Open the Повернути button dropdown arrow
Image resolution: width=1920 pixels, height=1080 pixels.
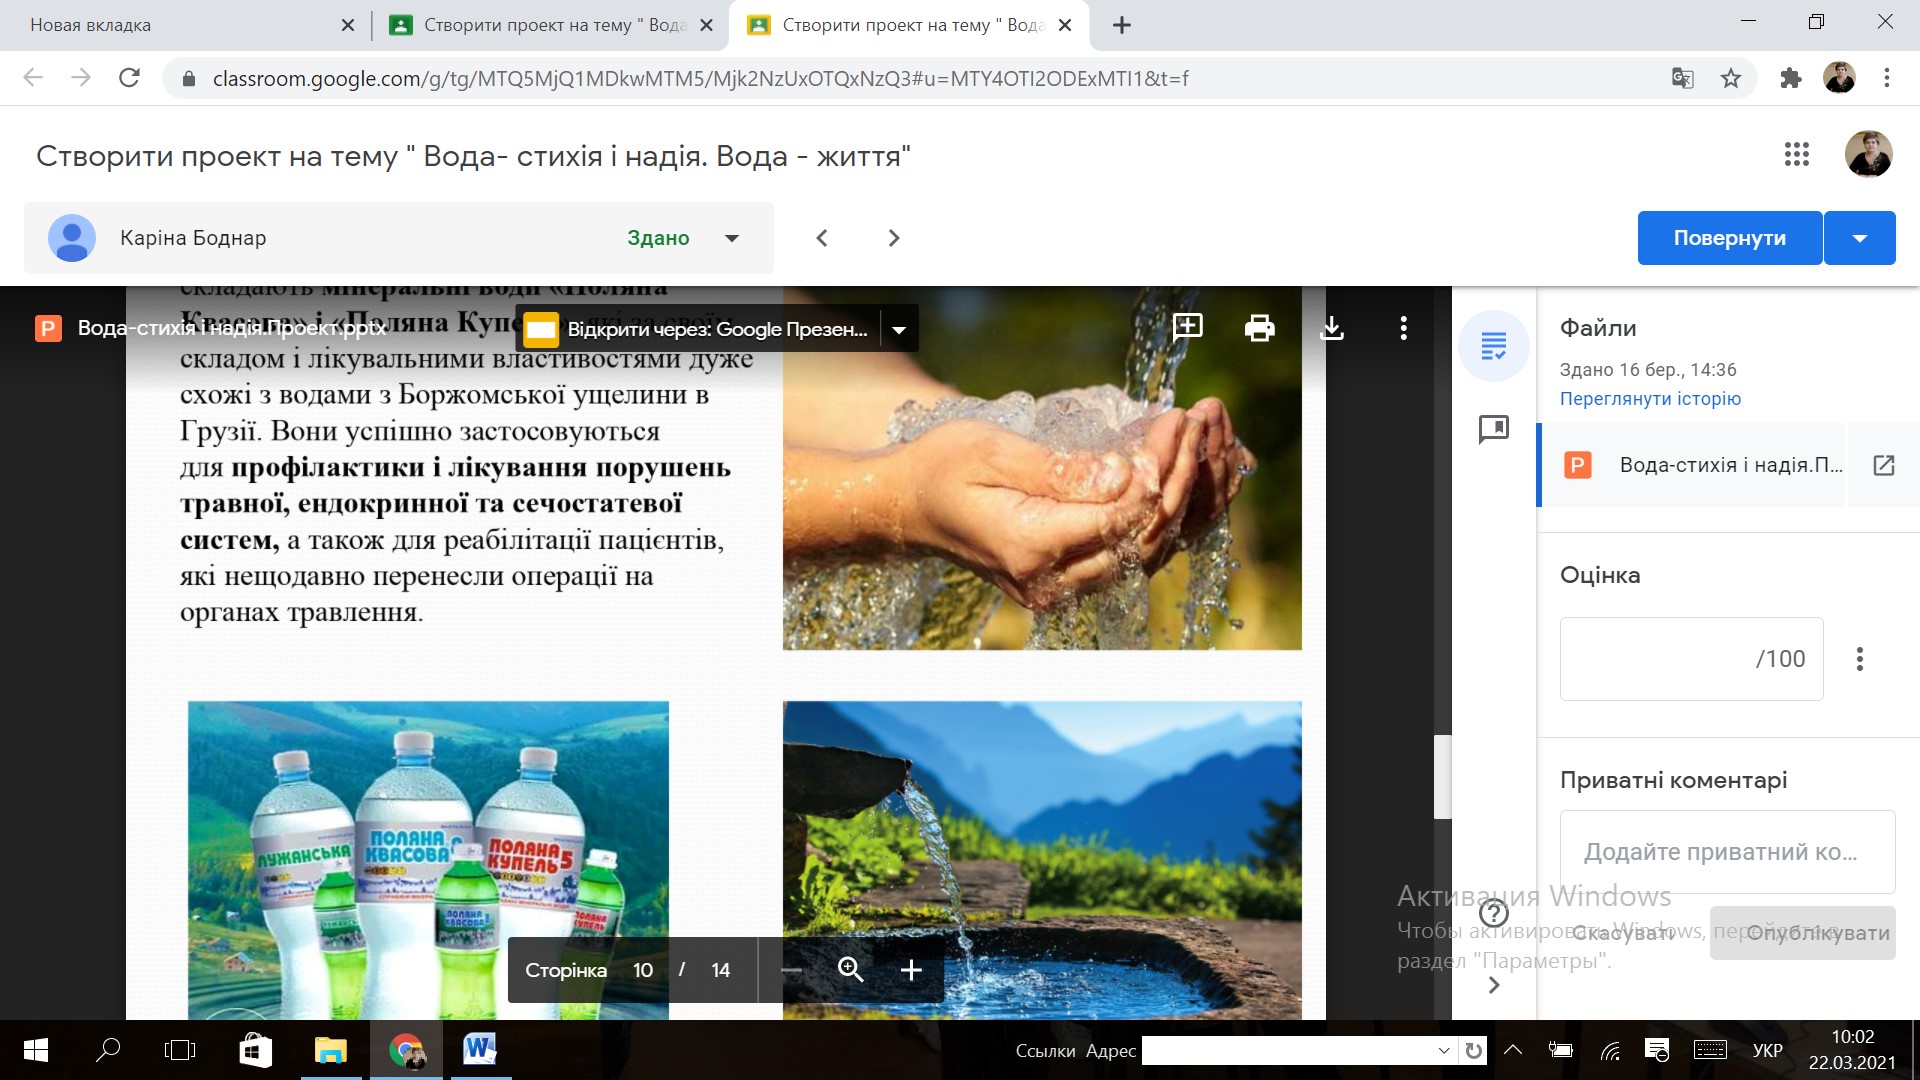[x=1860, y=238]
